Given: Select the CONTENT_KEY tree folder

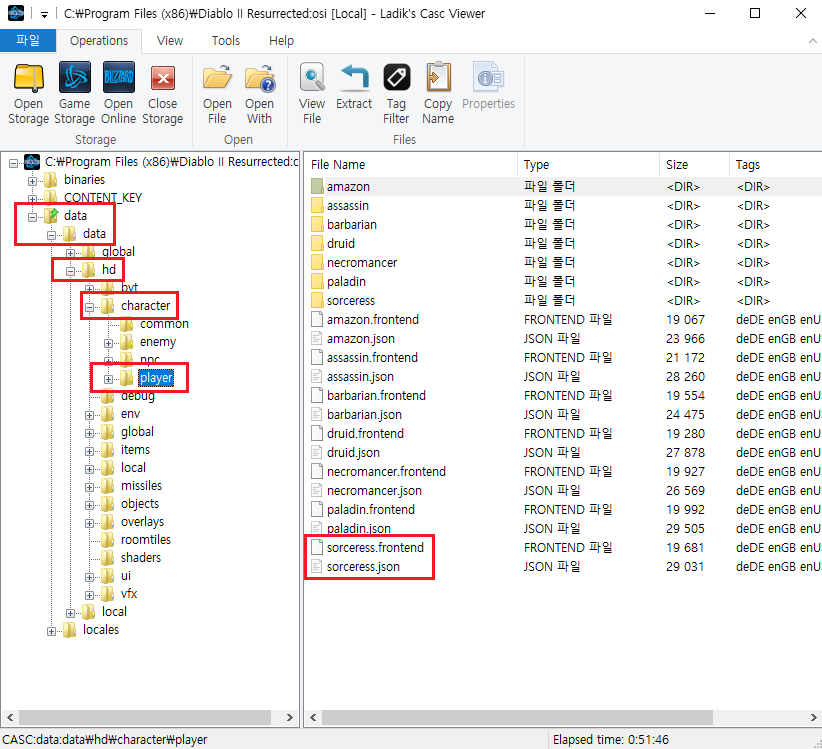Looking at the screenshot, I should click(x=103, y=198).
